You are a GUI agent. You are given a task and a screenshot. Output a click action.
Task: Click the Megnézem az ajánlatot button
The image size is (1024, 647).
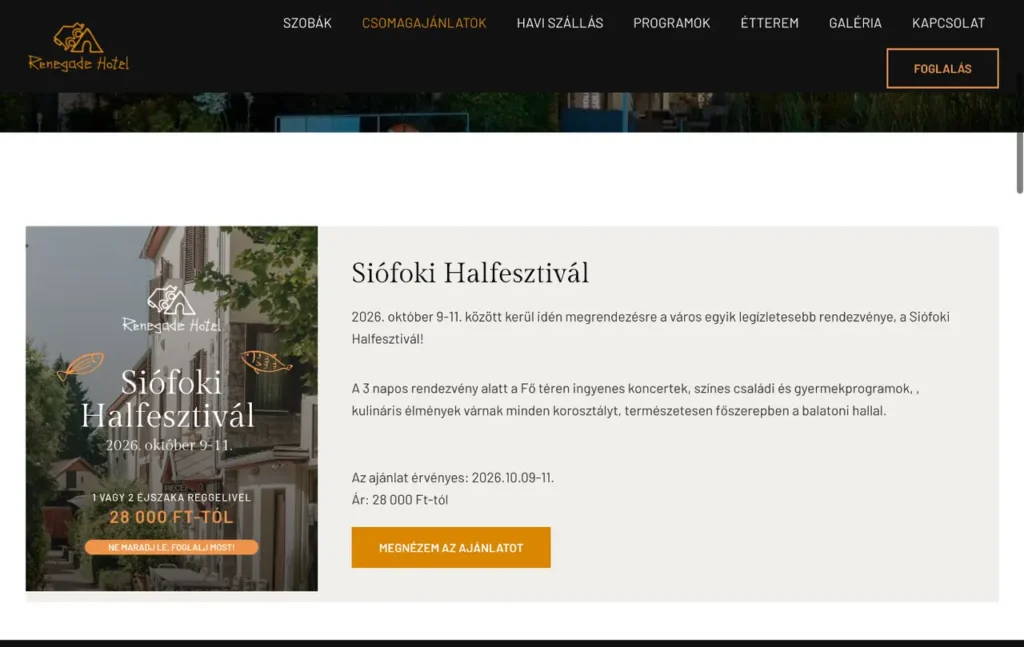(451, 547)
